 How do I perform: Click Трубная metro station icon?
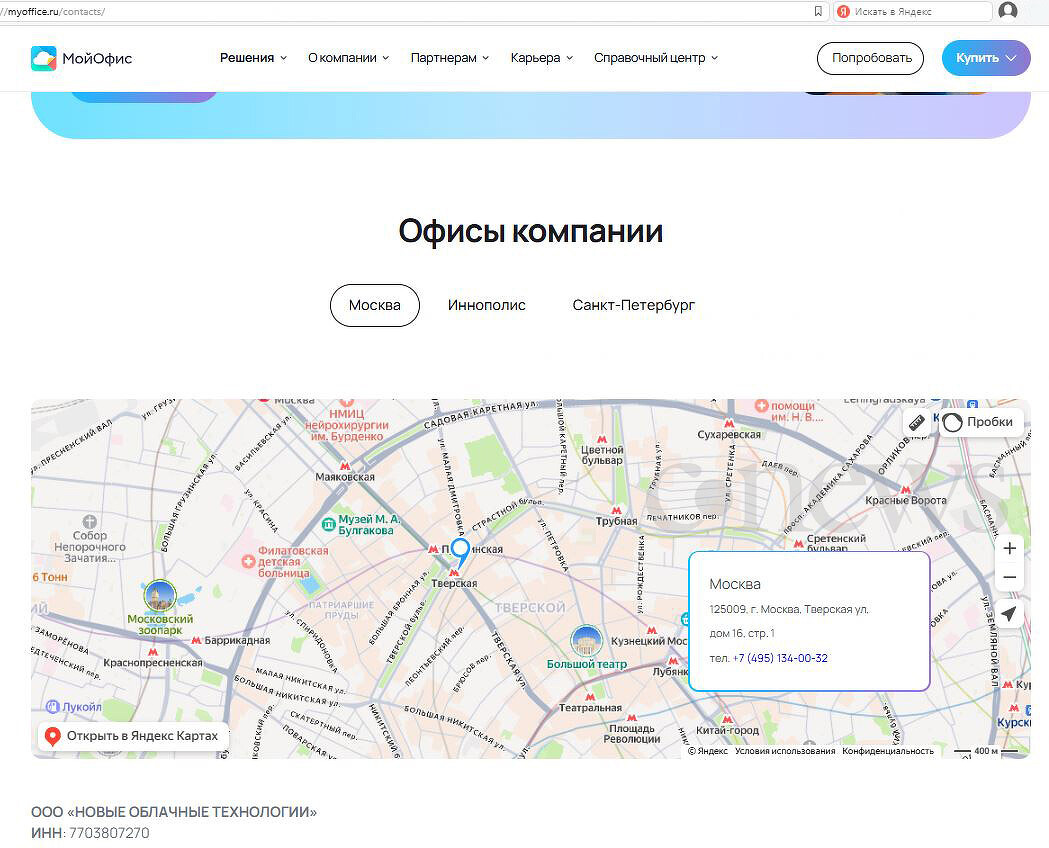616,510
